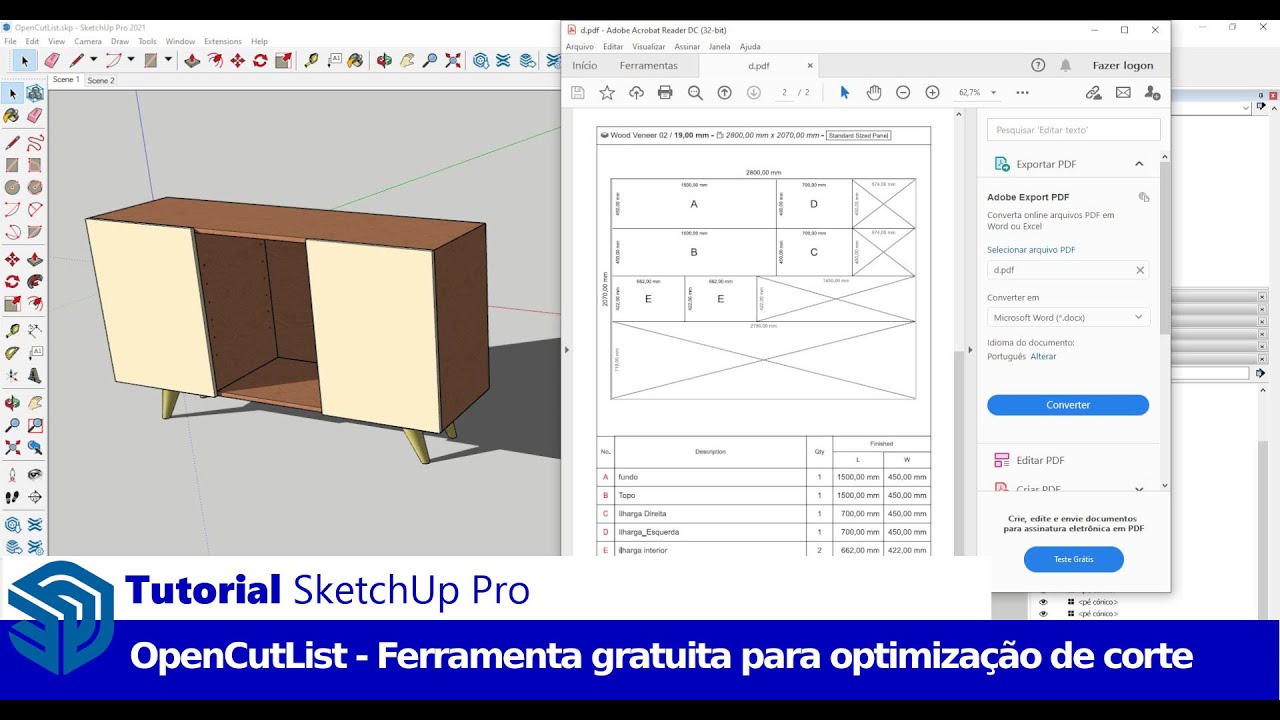Choose the Zoom magnifier in SketchUp's top toolbar
The height and width of the screenshot is (720, 1280).
(430, 61)
